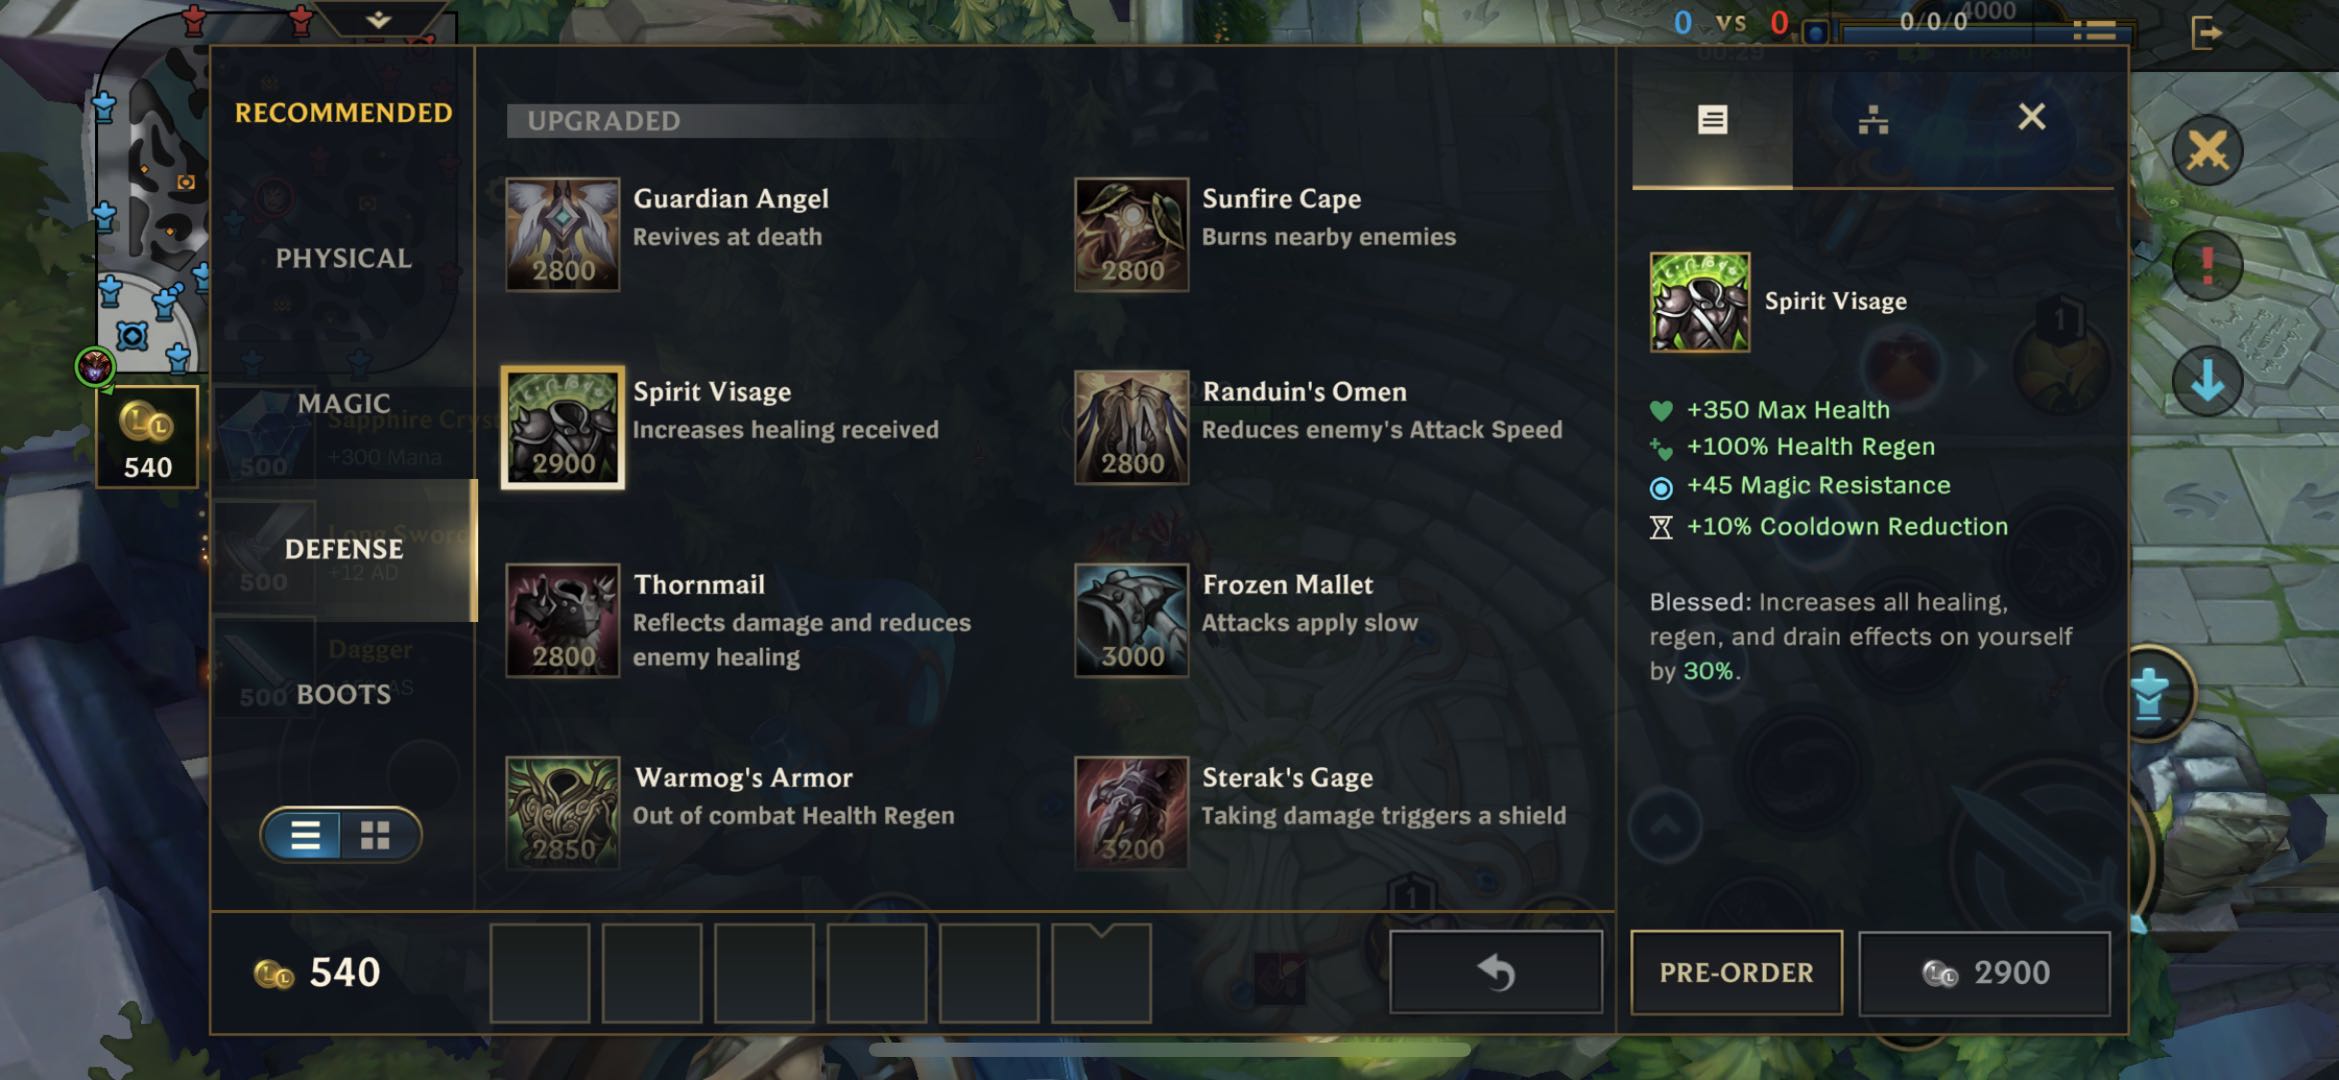Pre-order Spirit Visage
The height and width of the screenshot is (1080, 2339).
1736,972
